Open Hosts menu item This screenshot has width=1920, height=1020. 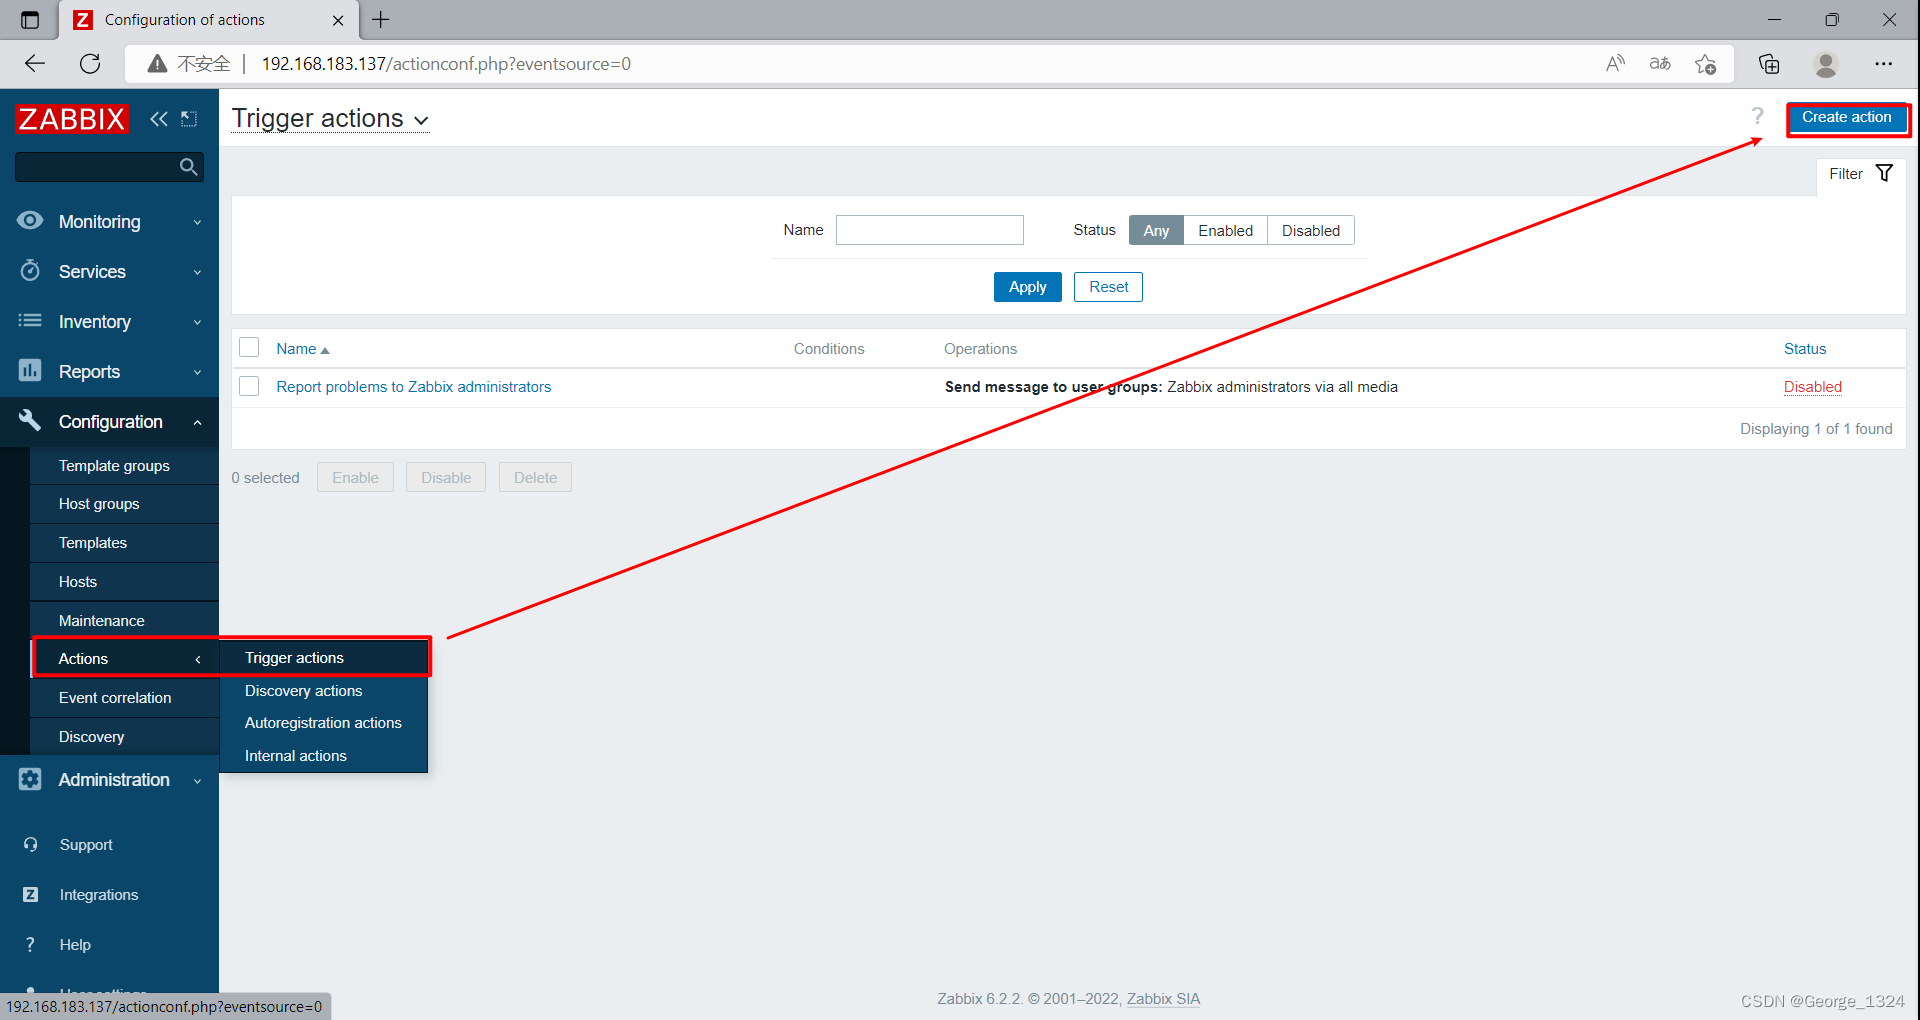point(124,582)
